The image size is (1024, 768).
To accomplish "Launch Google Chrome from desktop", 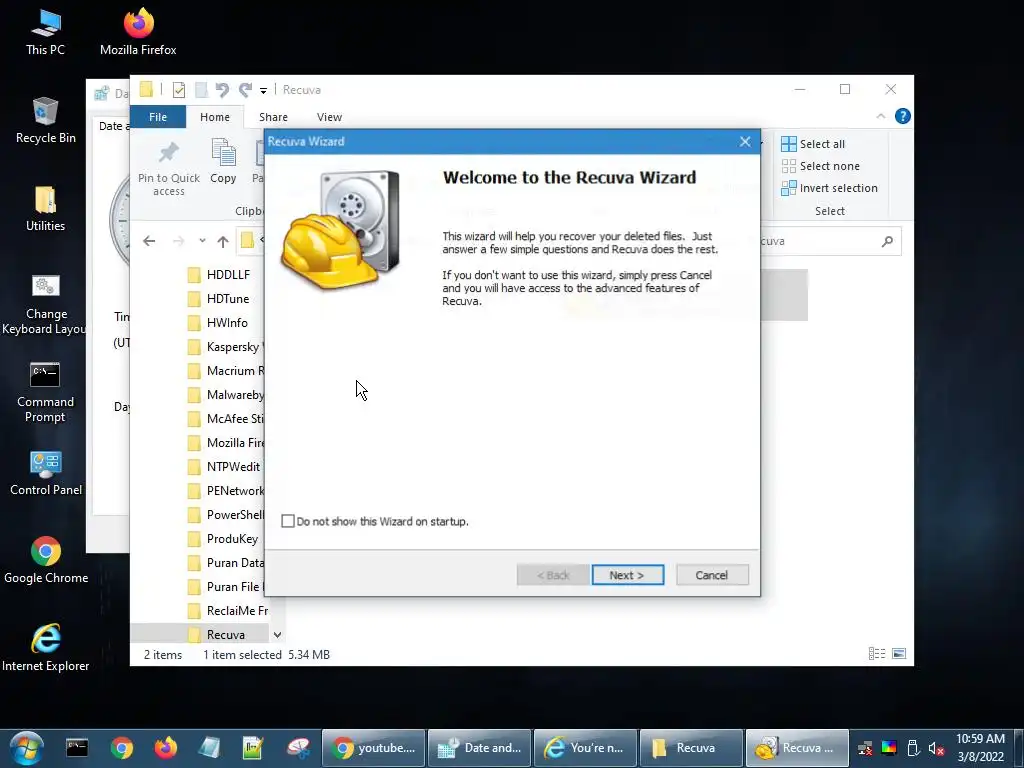I will (x=45, y=560).
